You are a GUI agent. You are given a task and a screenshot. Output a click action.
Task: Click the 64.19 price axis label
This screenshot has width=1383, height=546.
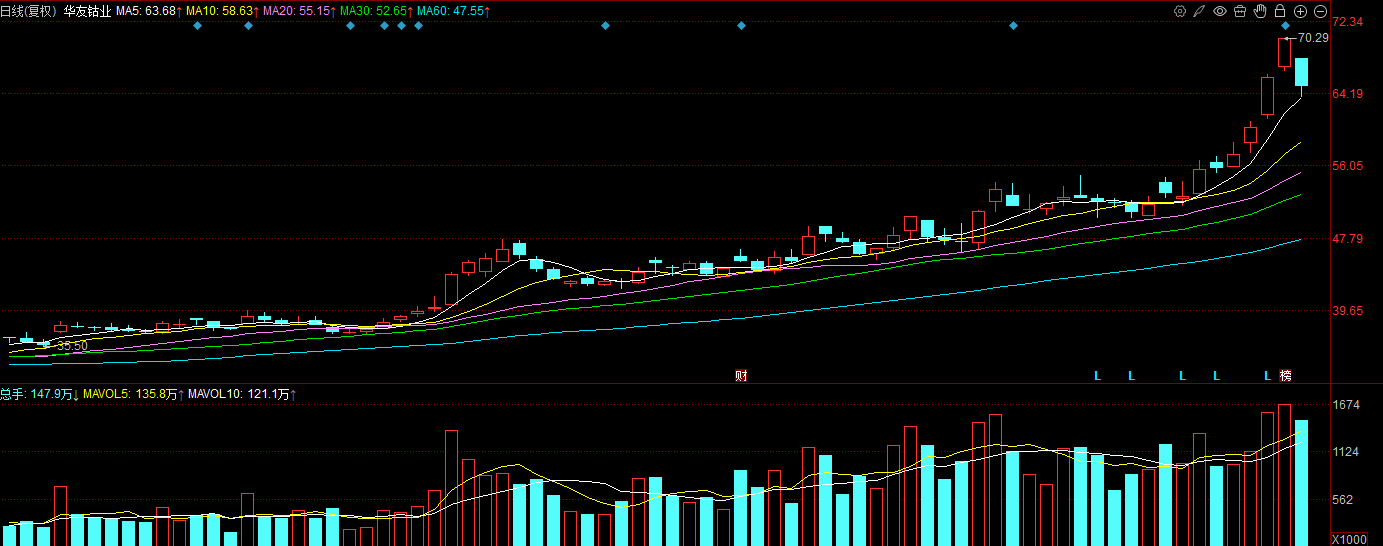[x=1350, y=94]
